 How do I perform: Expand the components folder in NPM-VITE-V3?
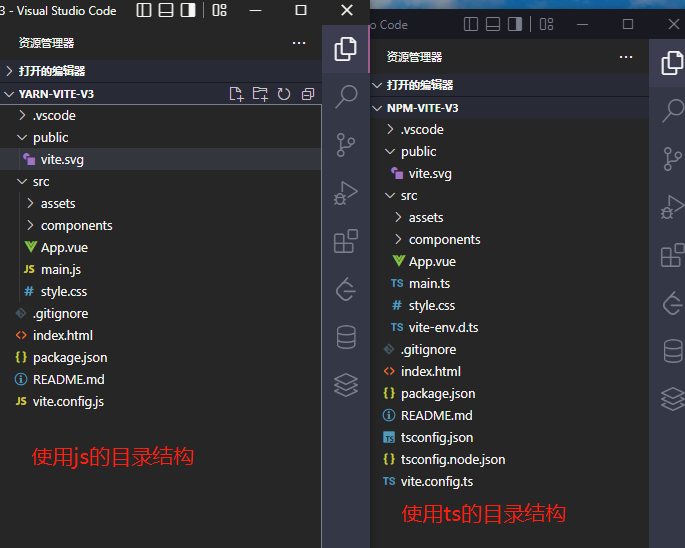coord(444,239)
